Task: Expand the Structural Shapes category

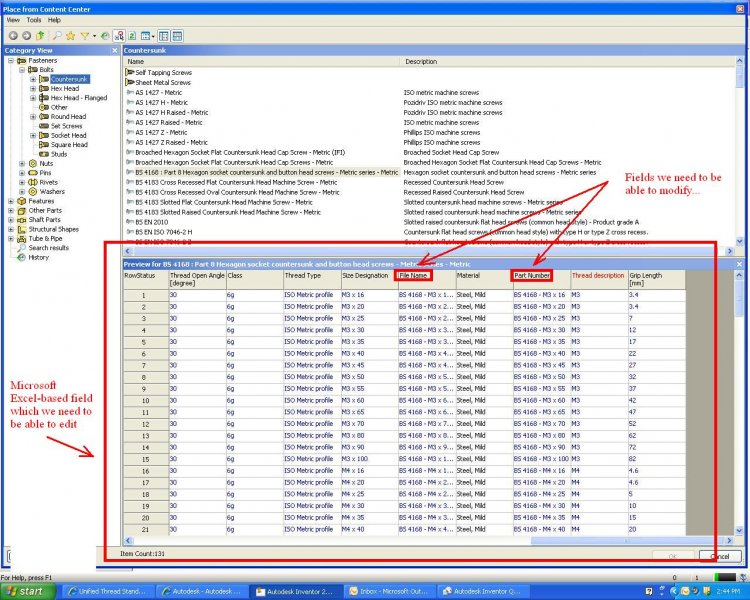Action: [x=10, y=229]
